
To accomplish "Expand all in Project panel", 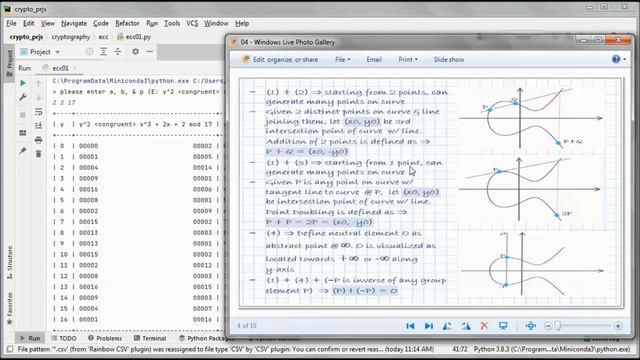I will pyautogui.click(x=104, y=52).
